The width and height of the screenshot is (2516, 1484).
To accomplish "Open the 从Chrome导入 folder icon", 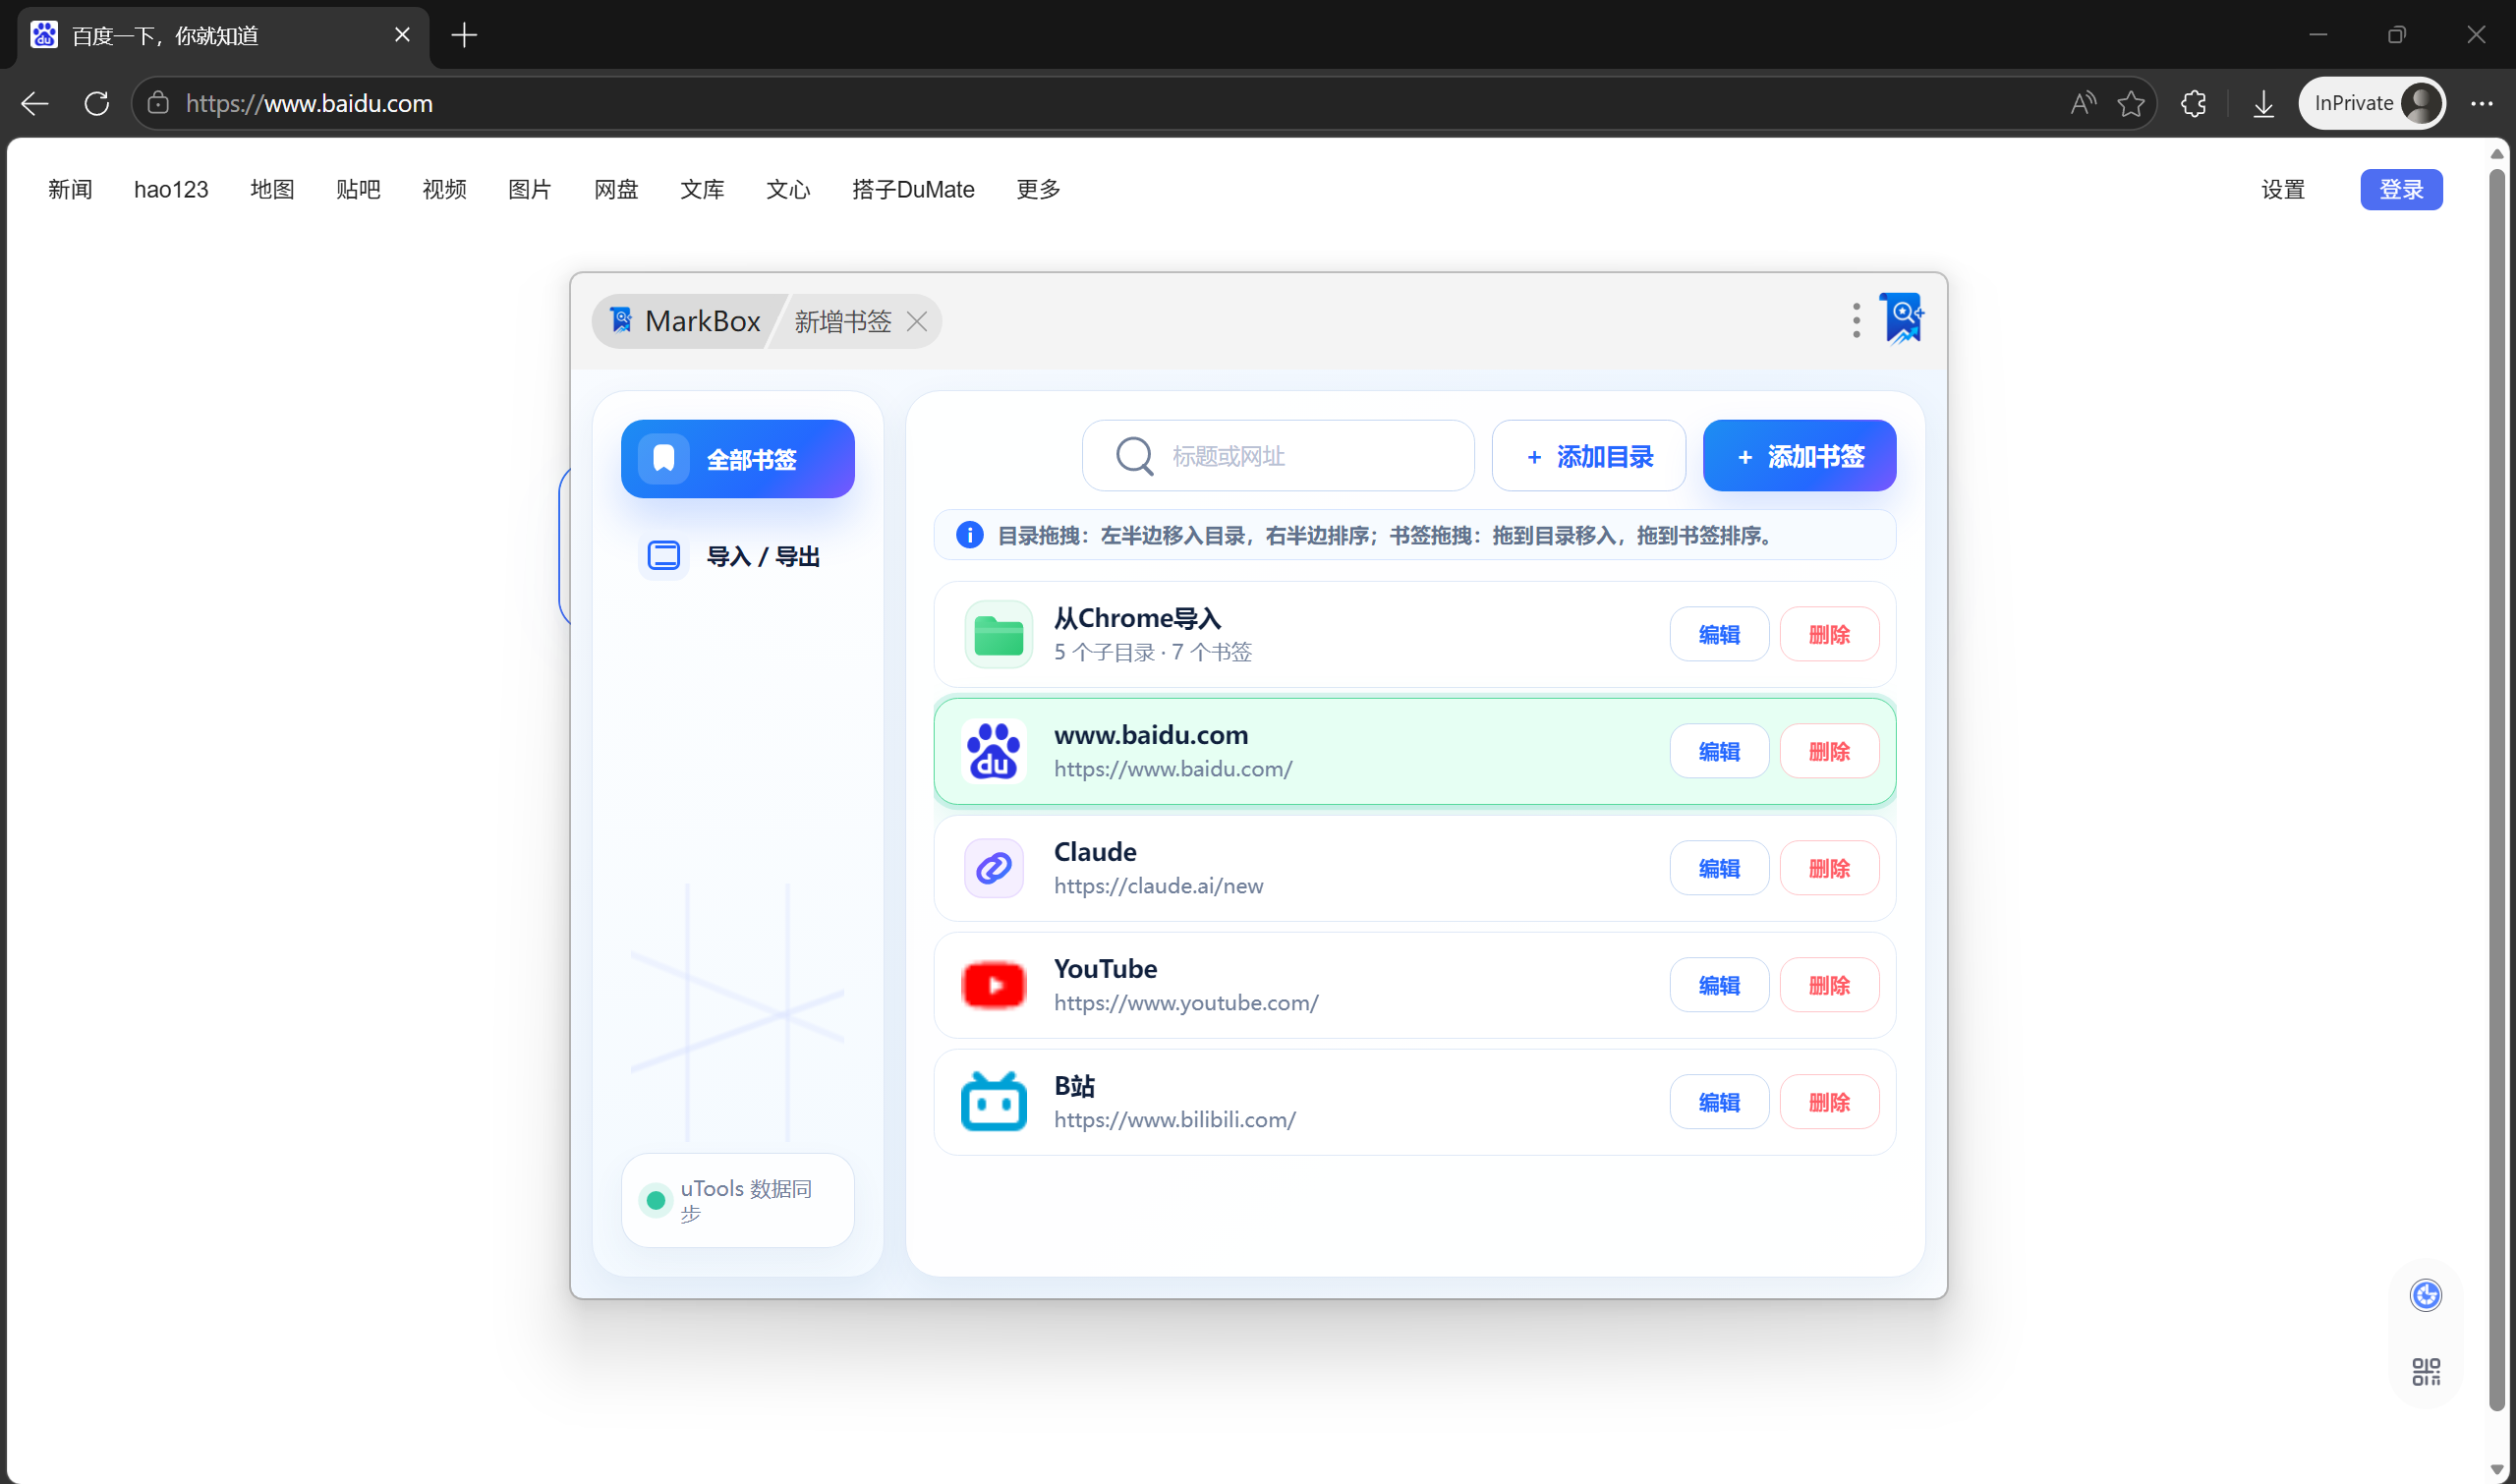I will click(x=998, y=634).
